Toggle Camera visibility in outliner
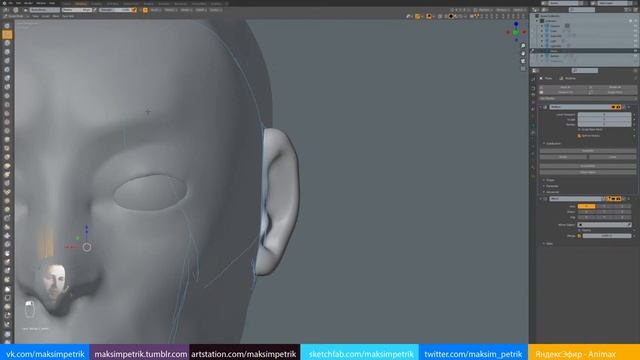Image resolution: width=640 pixels, height=360 pixels. pyautogui.click(x=635, y=26)
